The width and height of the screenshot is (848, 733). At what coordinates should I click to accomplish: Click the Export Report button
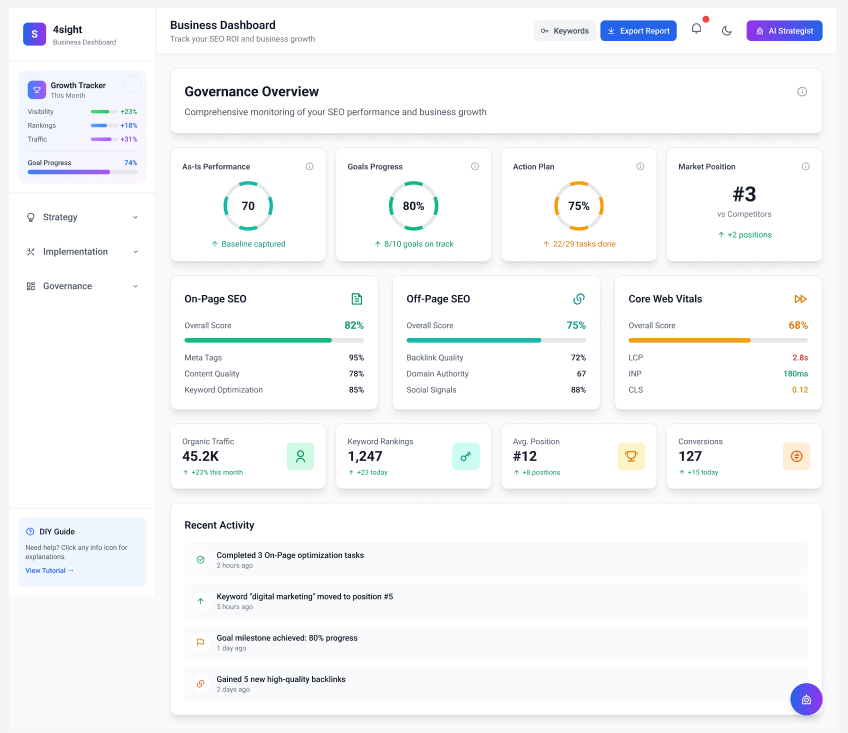tap(638, 31)
